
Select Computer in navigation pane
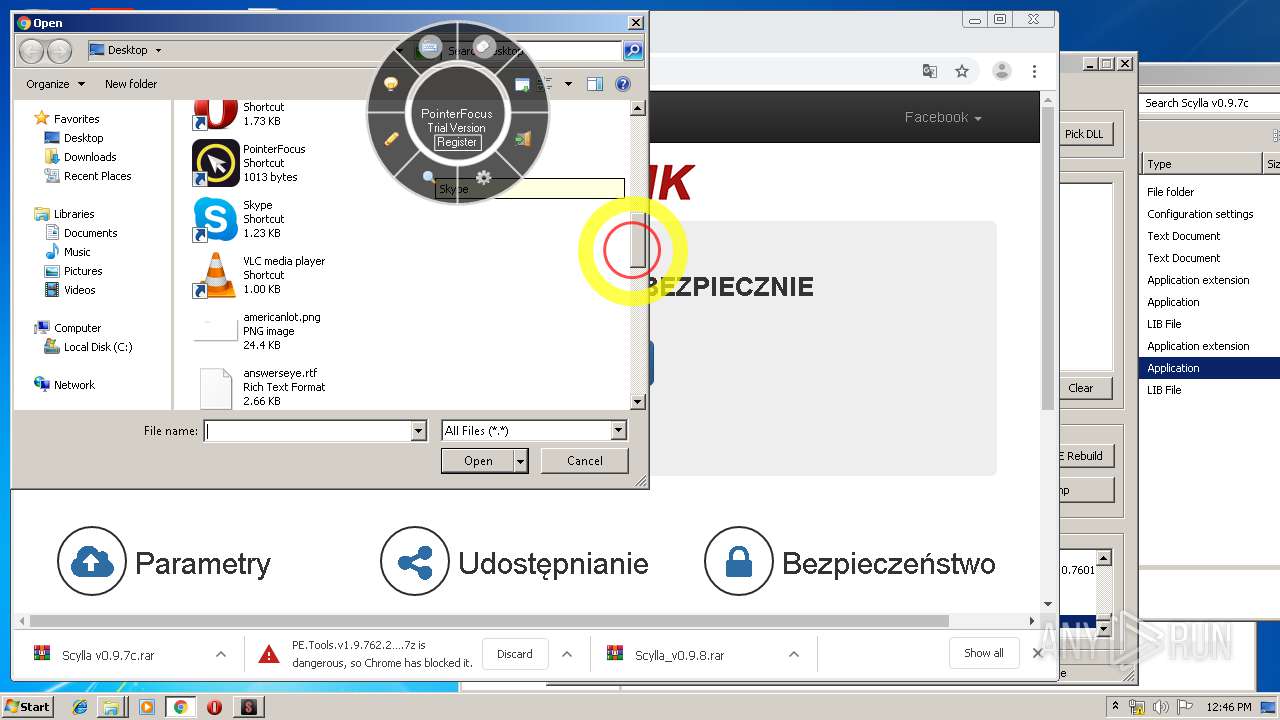(77, 328)
